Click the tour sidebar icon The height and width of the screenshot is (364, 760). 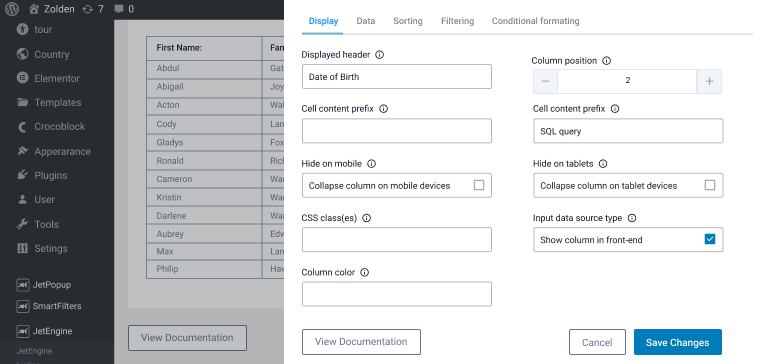[22, 29]
